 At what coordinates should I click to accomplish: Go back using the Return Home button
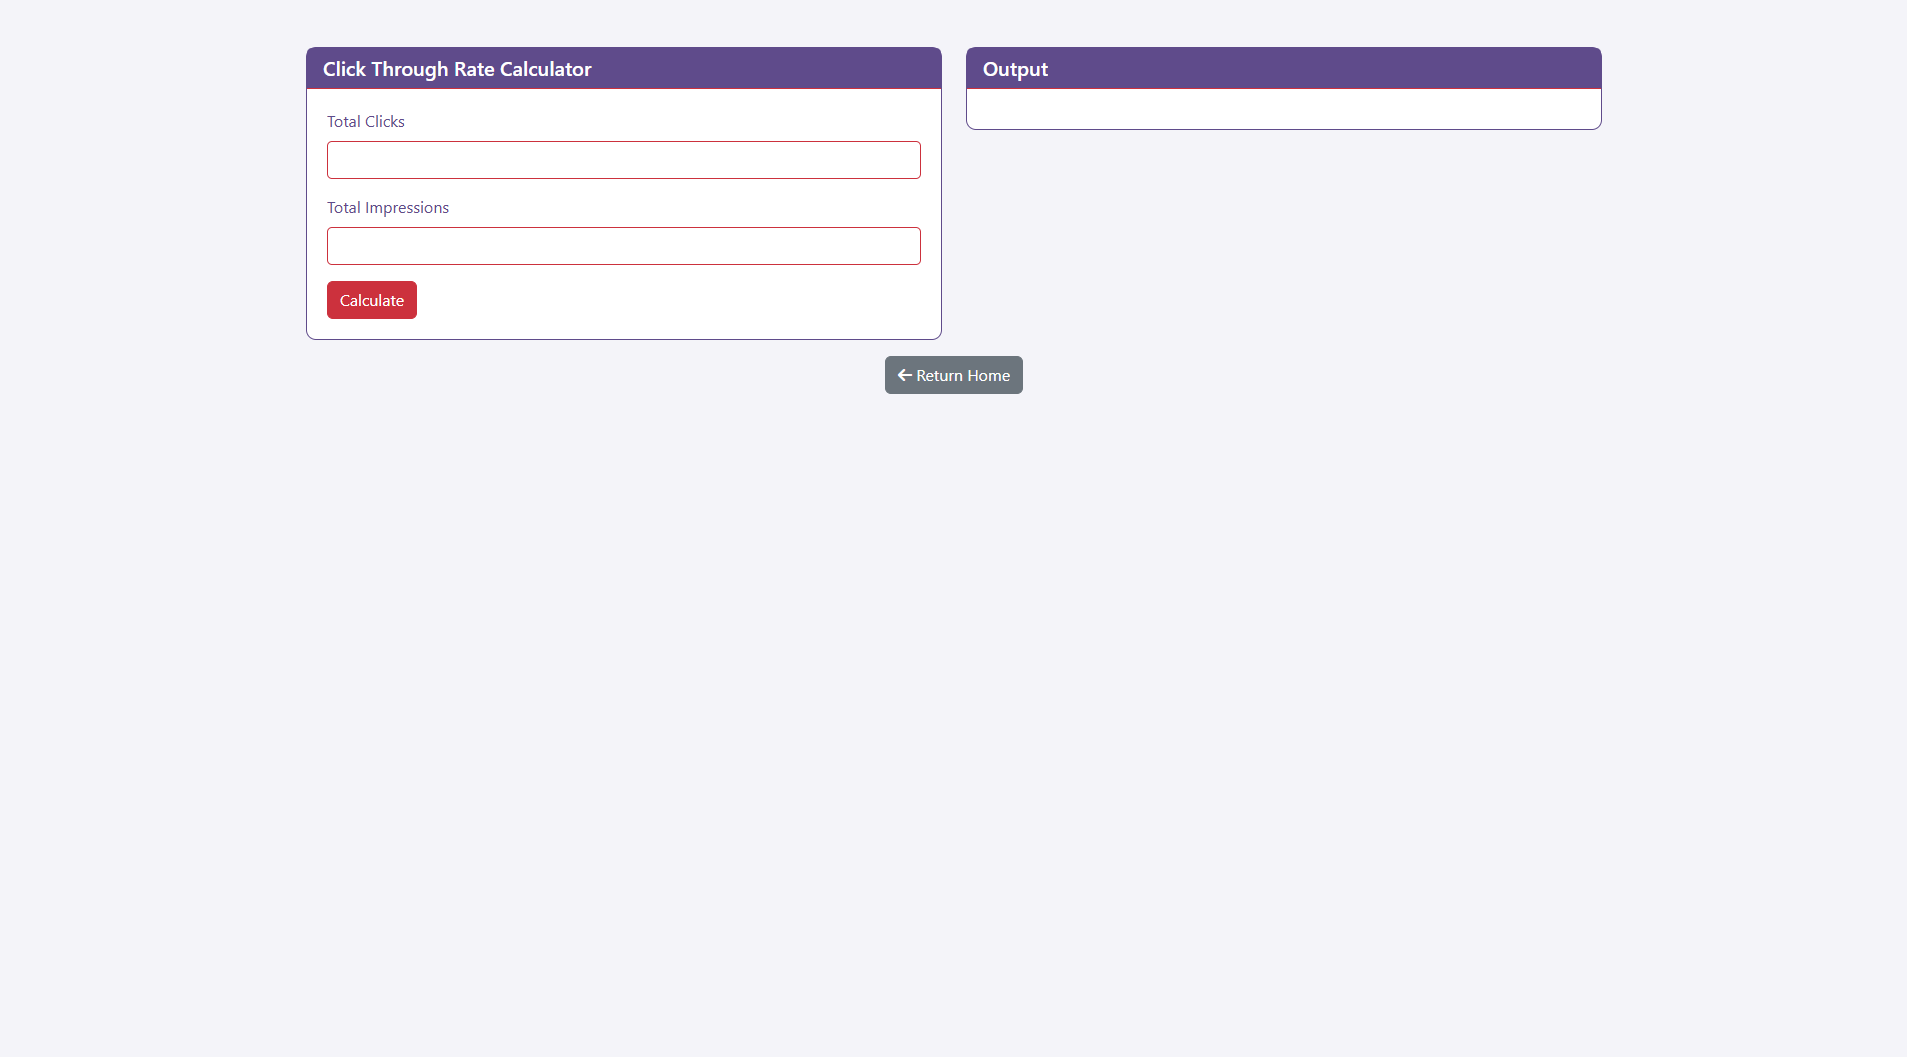pyautogui.click(x=953, y=375)
